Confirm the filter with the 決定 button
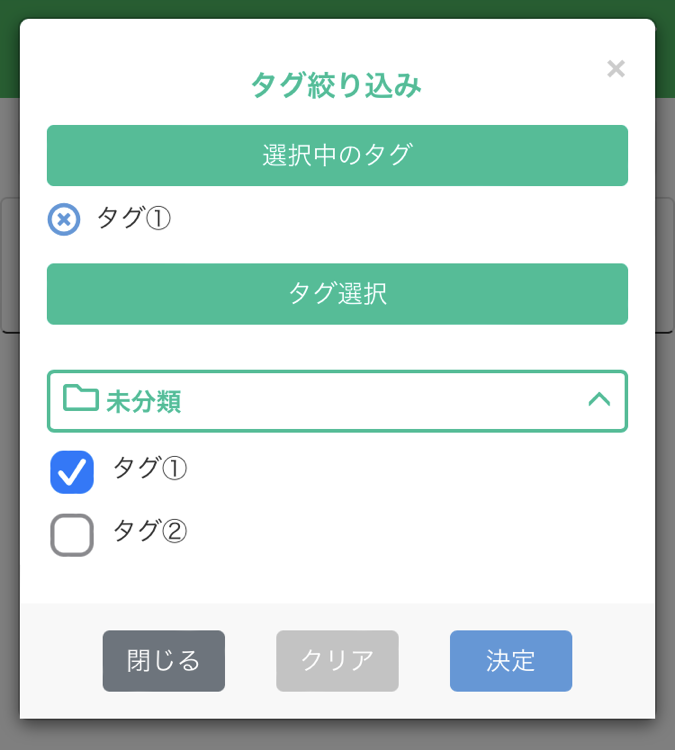This screenshot has width=675, height=750. 511,661
